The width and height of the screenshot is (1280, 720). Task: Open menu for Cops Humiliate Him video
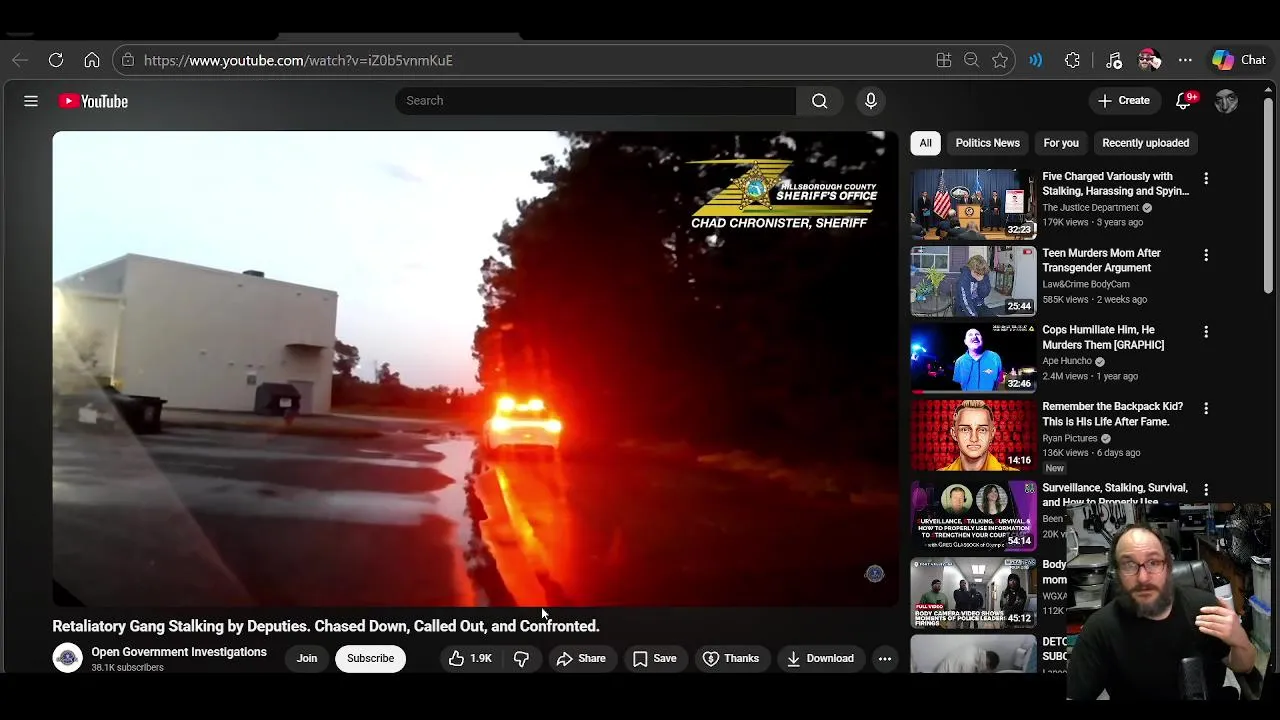click(x=1206, y=331)
